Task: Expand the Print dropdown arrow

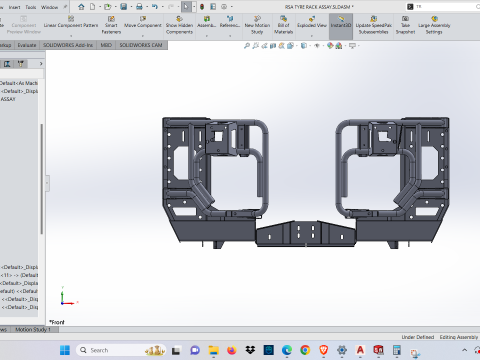Action: [147, 7]
